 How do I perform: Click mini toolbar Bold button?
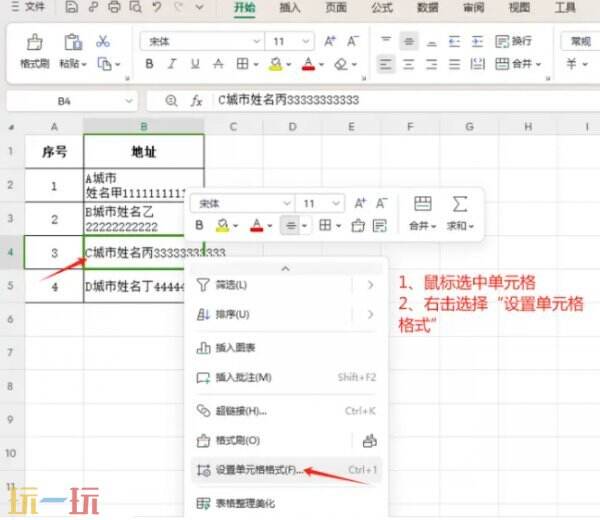[x=199, y=225]
